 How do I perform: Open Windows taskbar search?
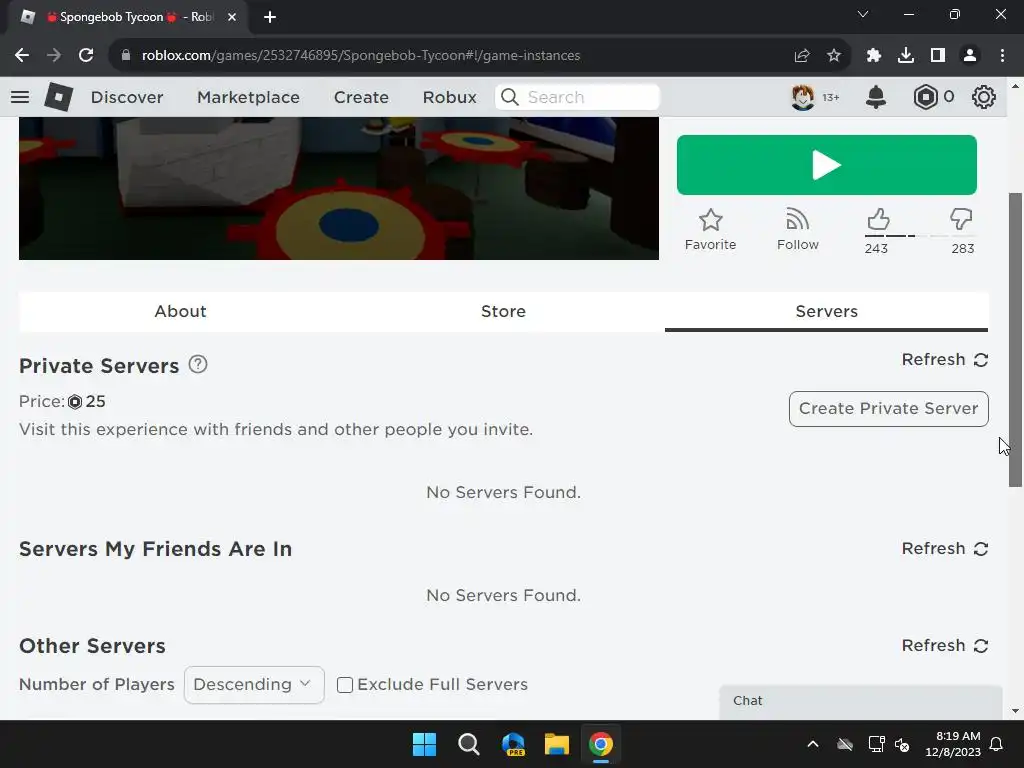point(469,744)
